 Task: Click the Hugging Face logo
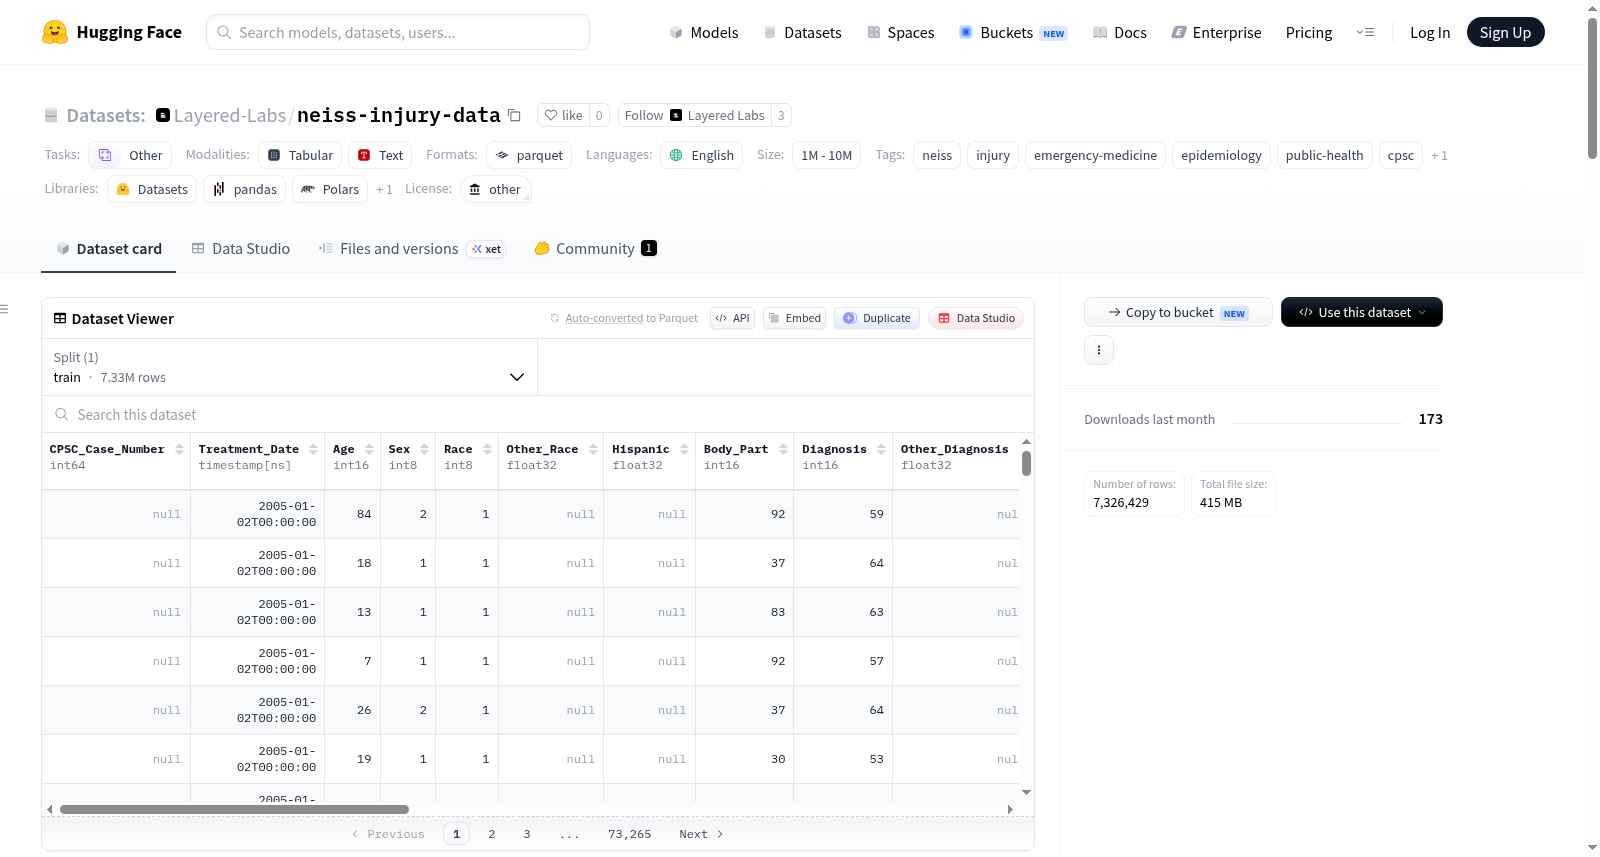click(112, 32)
